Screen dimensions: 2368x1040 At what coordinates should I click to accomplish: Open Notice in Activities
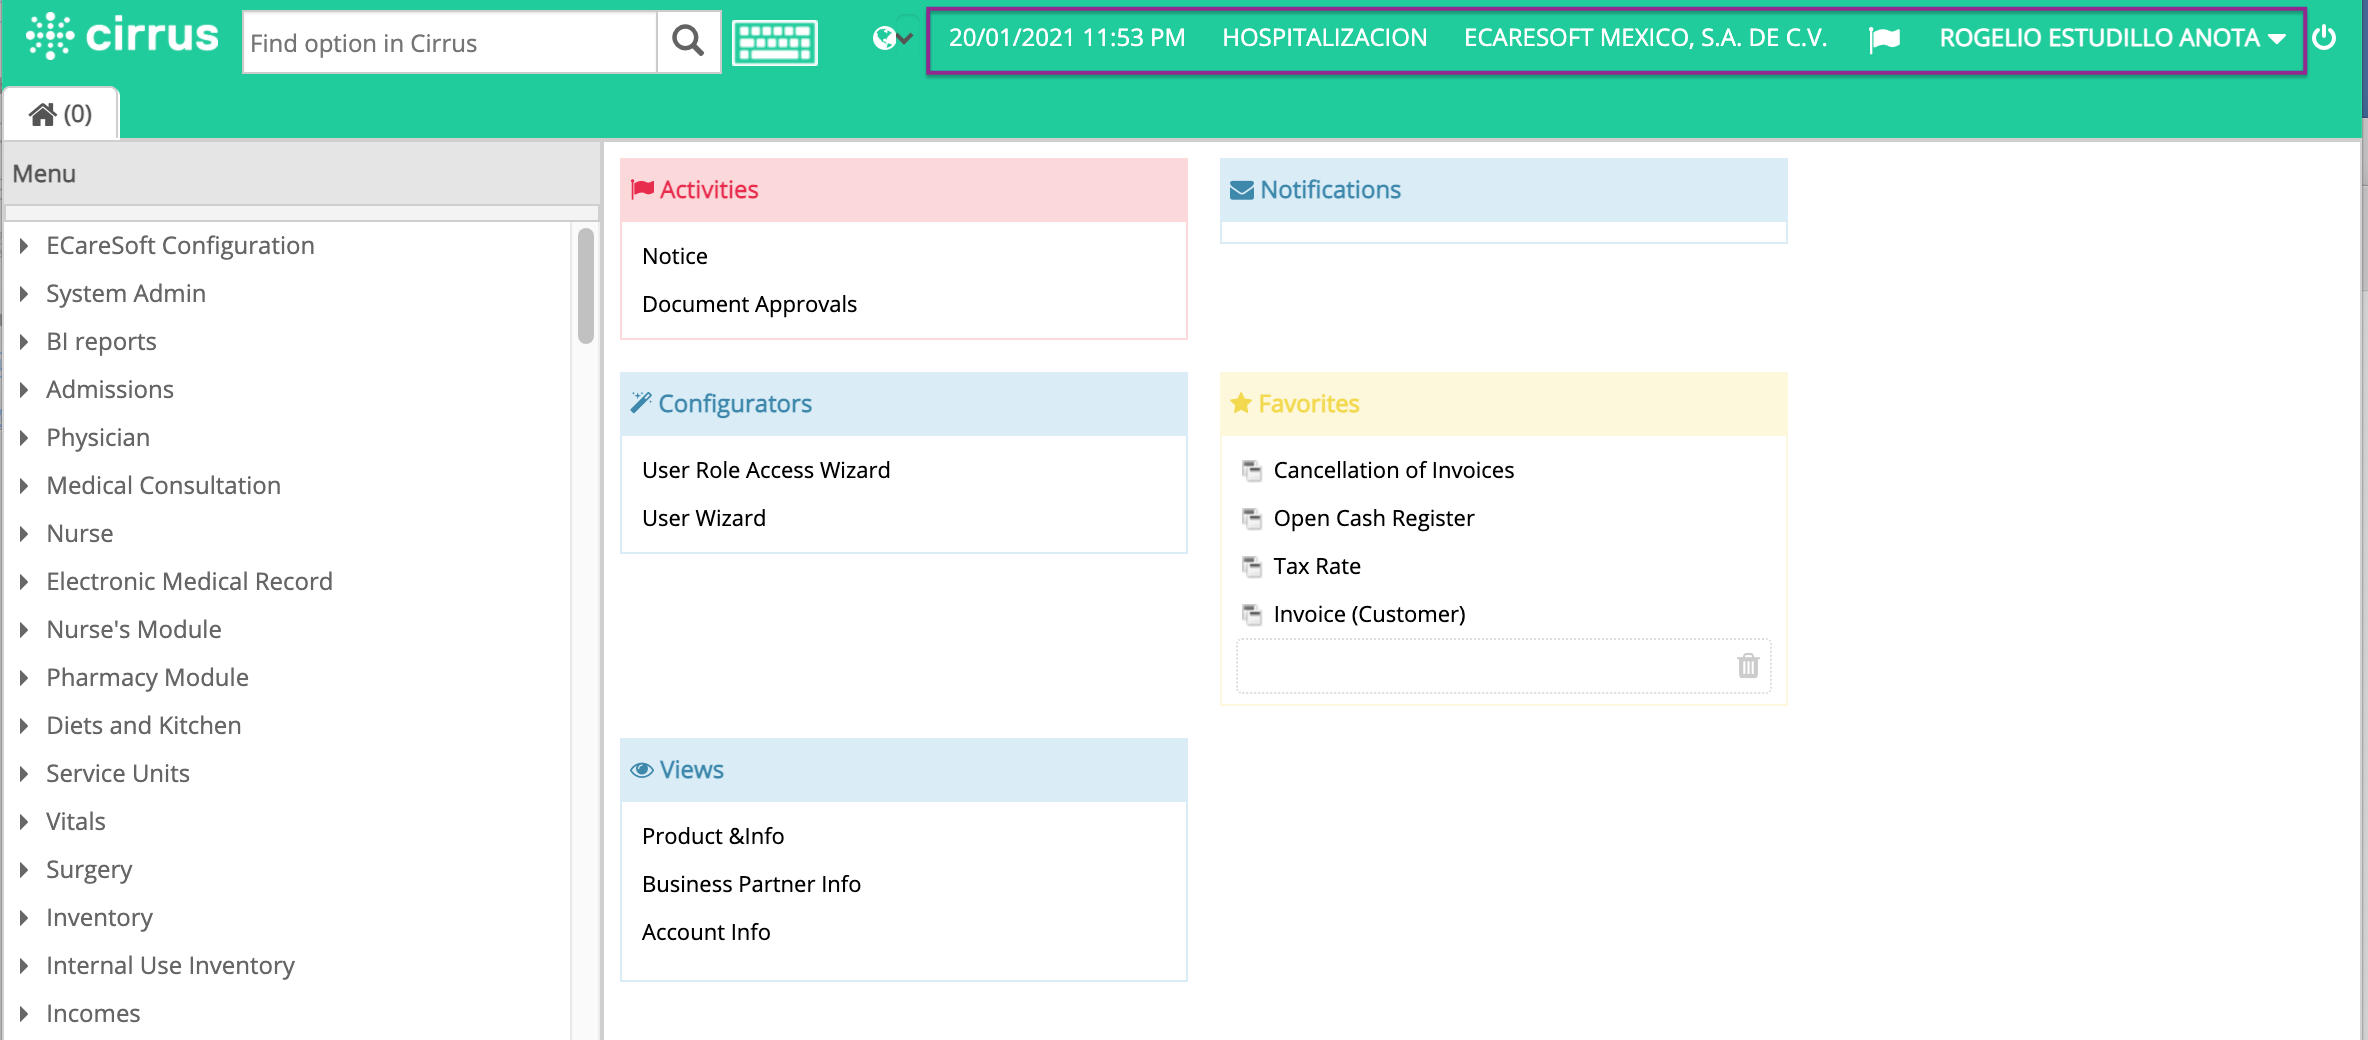point(674,256)
